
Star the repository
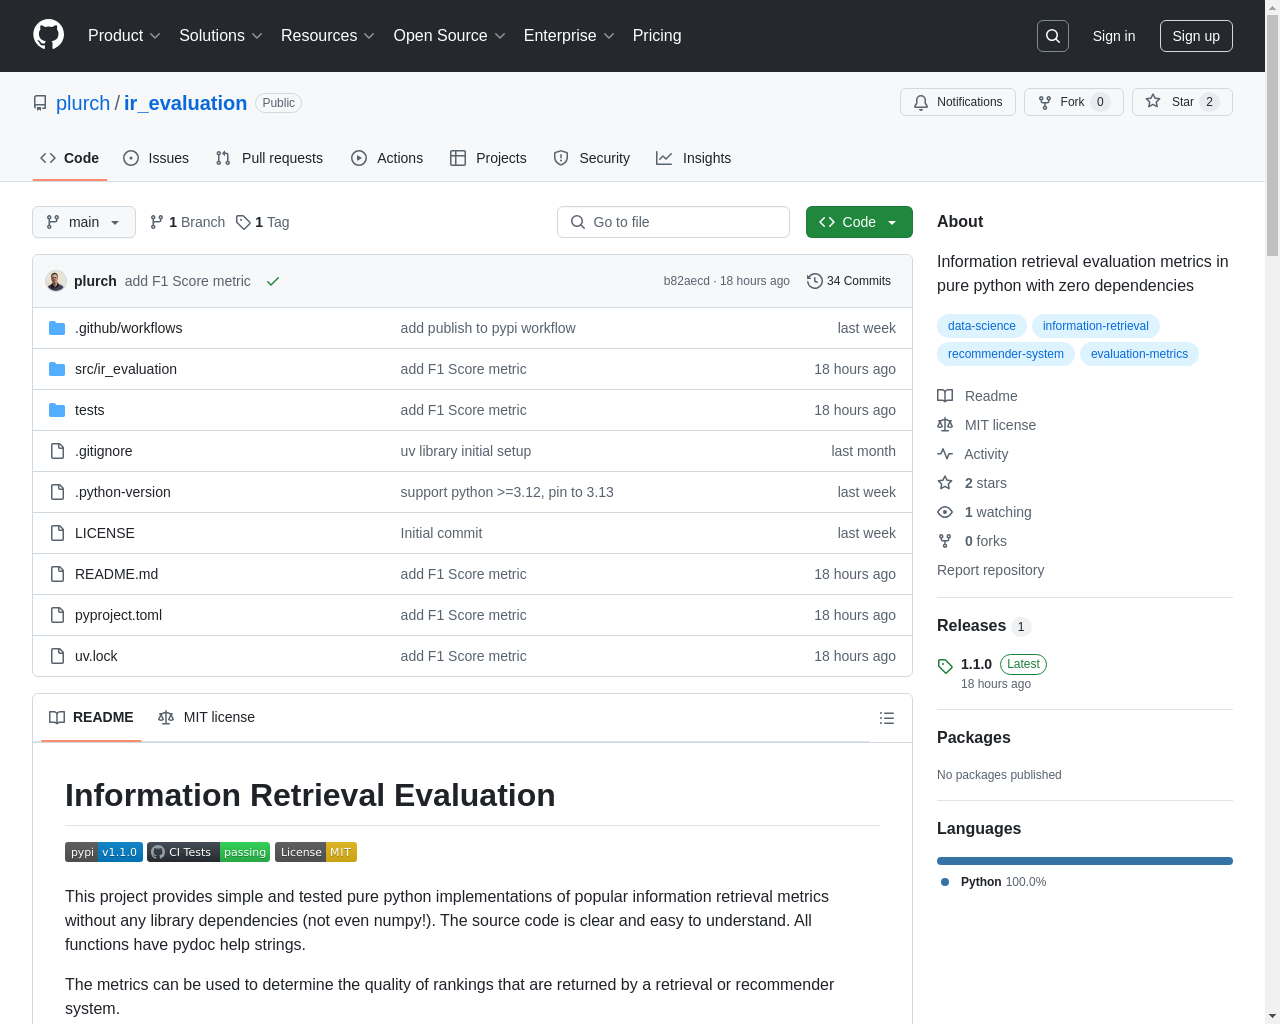pos(1182,102)
